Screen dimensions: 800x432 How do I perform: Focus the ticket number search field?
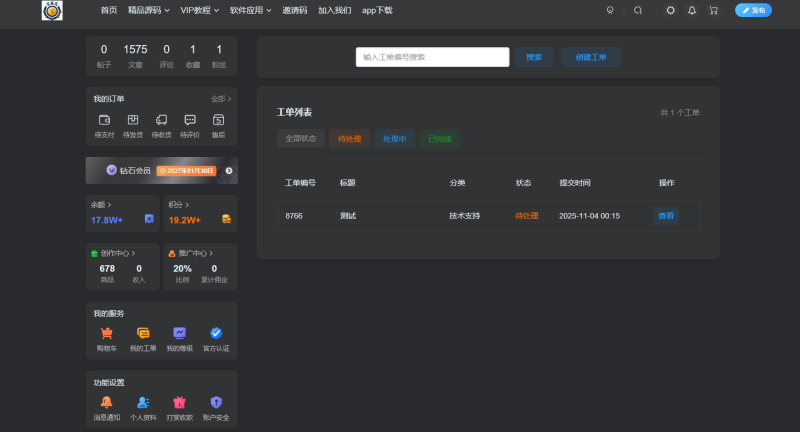click(x=432, y=57)
